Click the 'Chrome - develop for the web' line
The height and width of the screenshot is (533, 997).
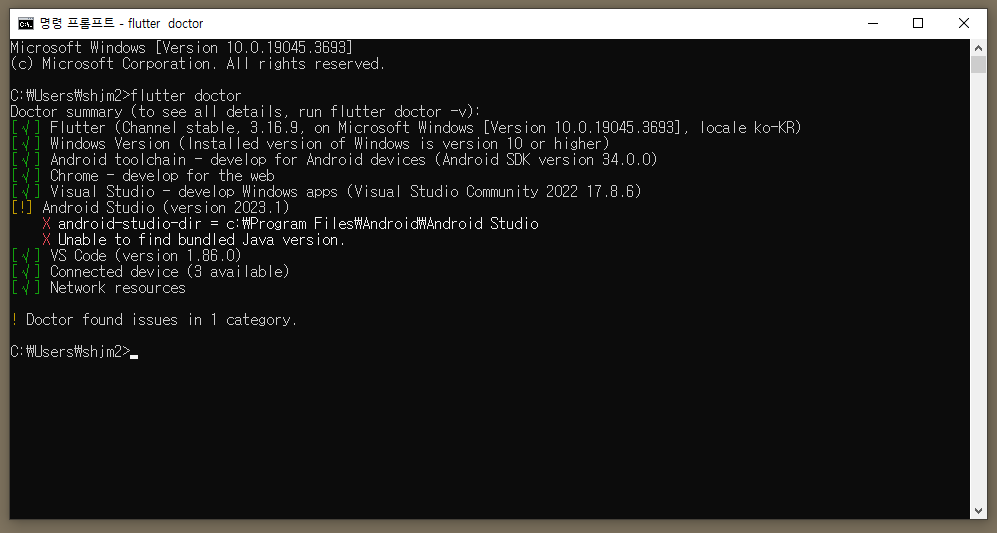162,176
